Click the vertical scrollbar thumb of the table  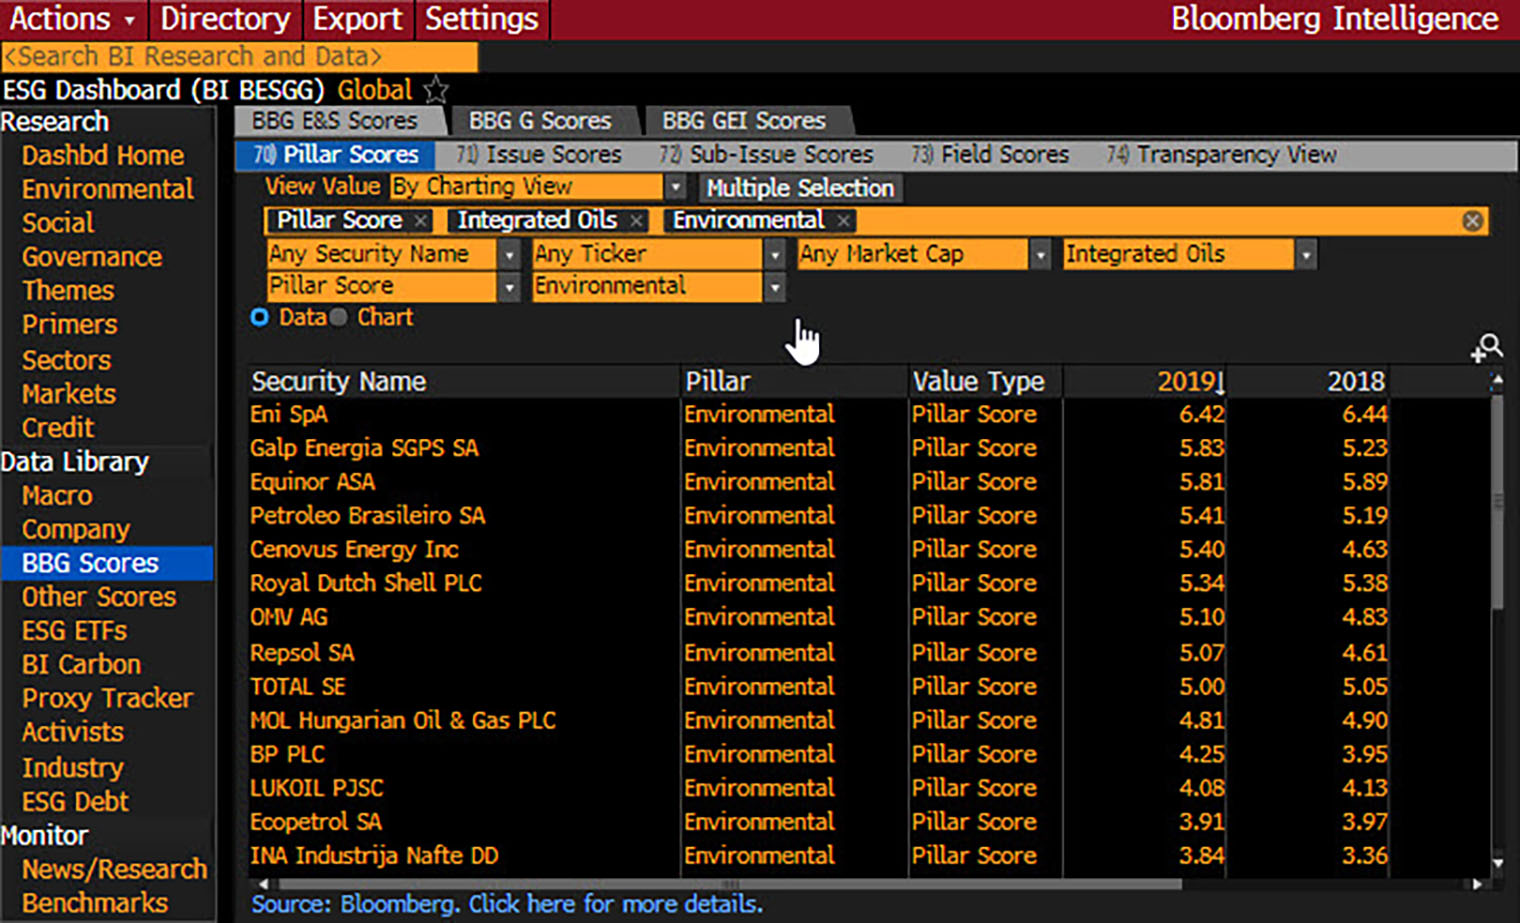tap(1497, 500)
